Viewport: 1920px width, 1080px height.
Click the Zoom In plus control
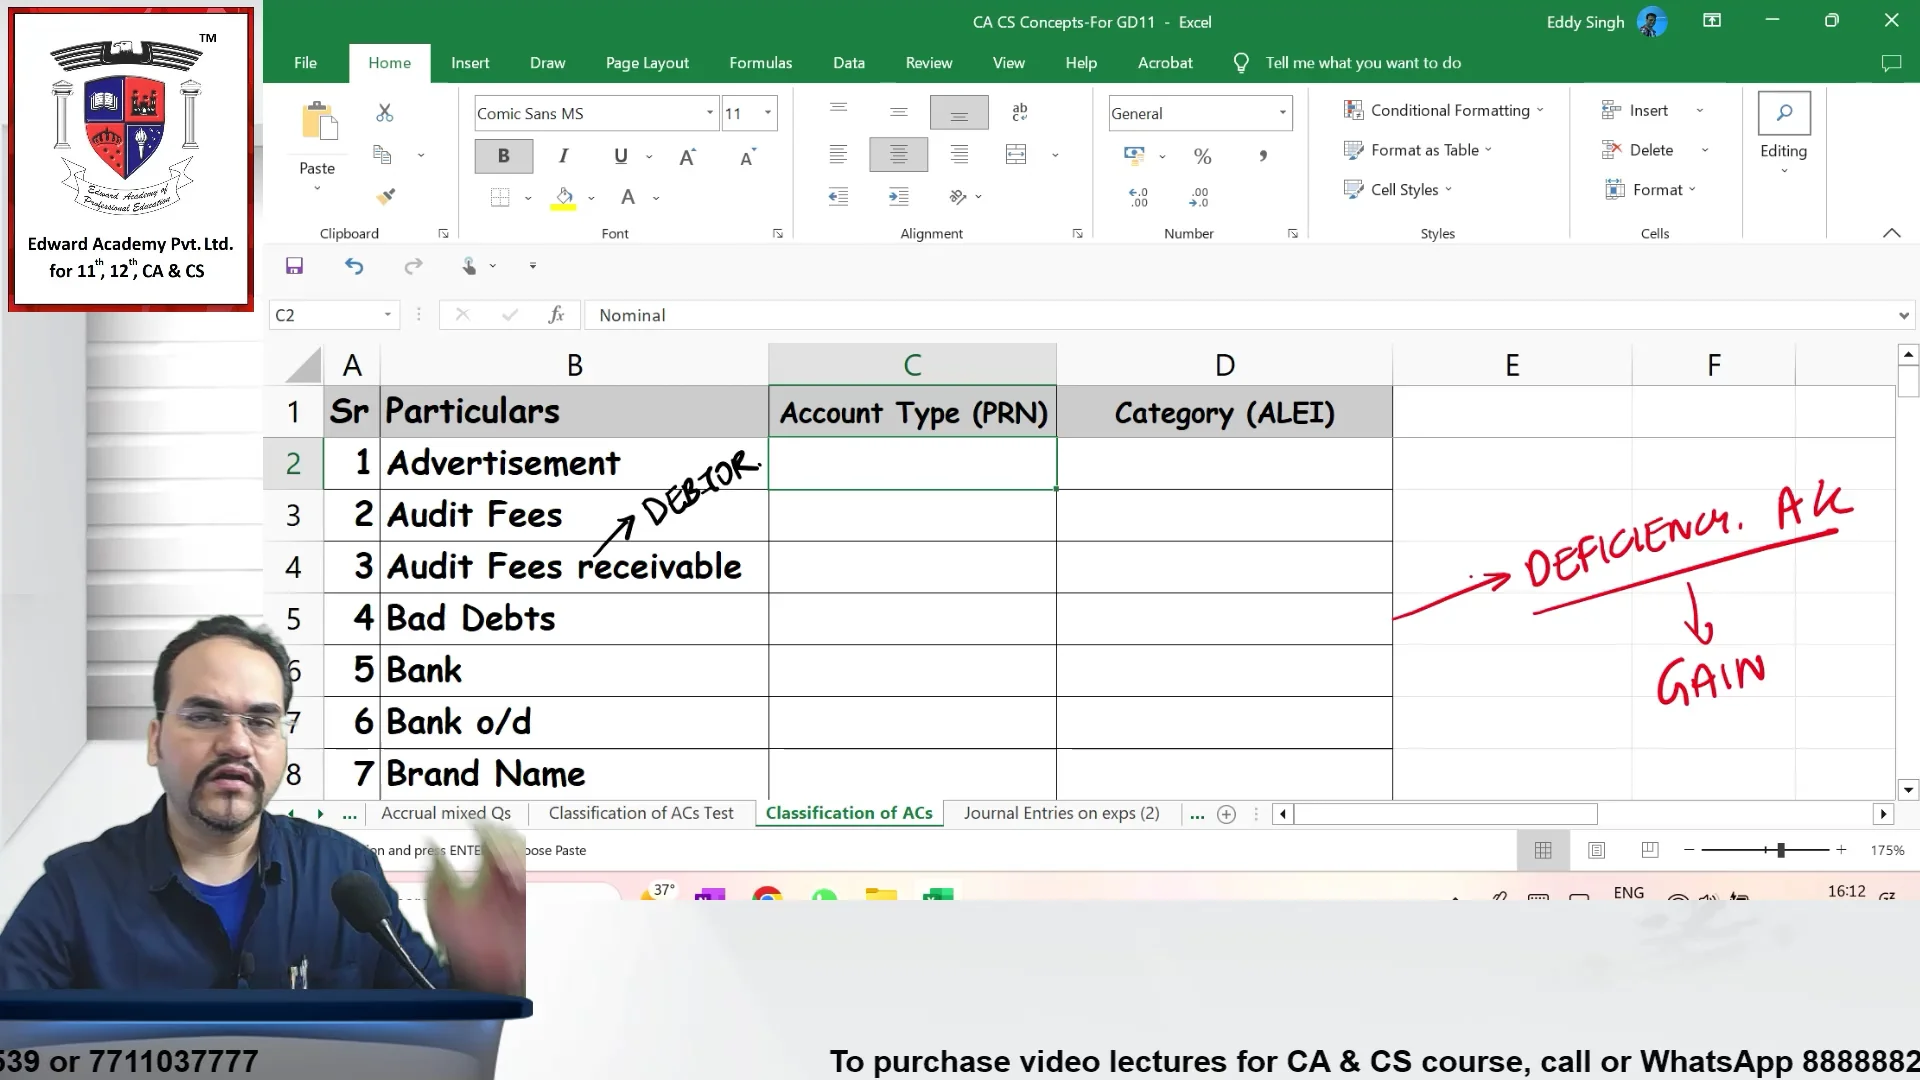point(1842,850)
